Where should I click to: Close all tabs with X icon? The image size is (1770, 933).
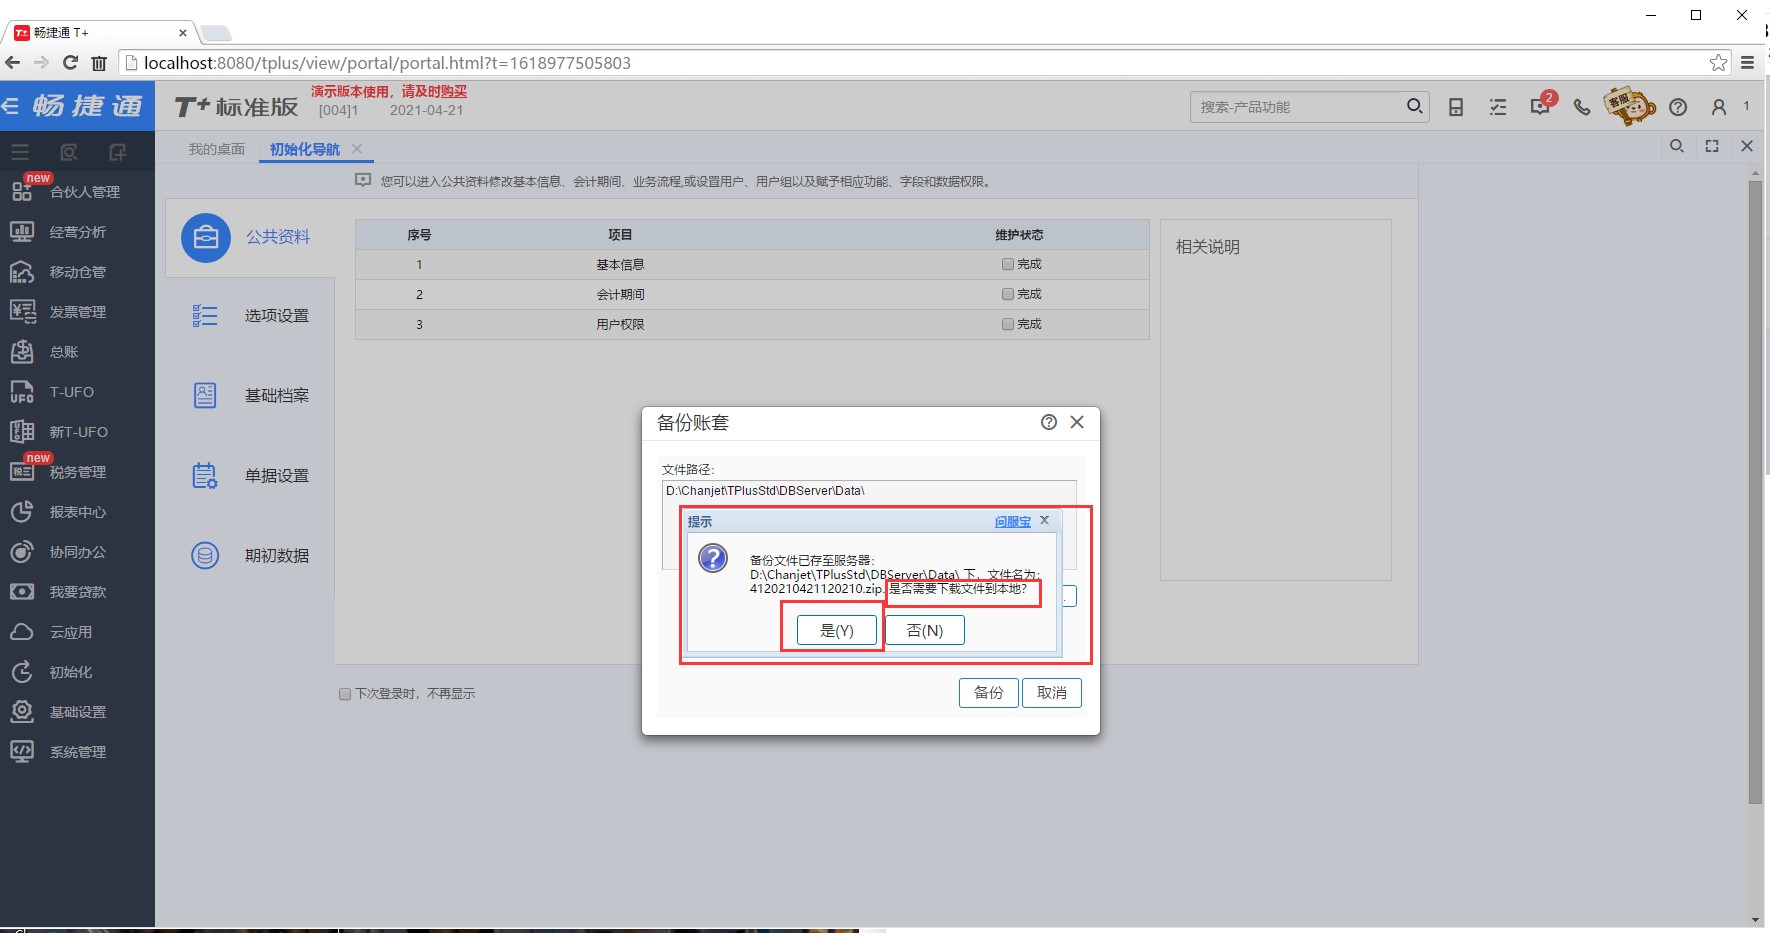[x=1747, y=146]
